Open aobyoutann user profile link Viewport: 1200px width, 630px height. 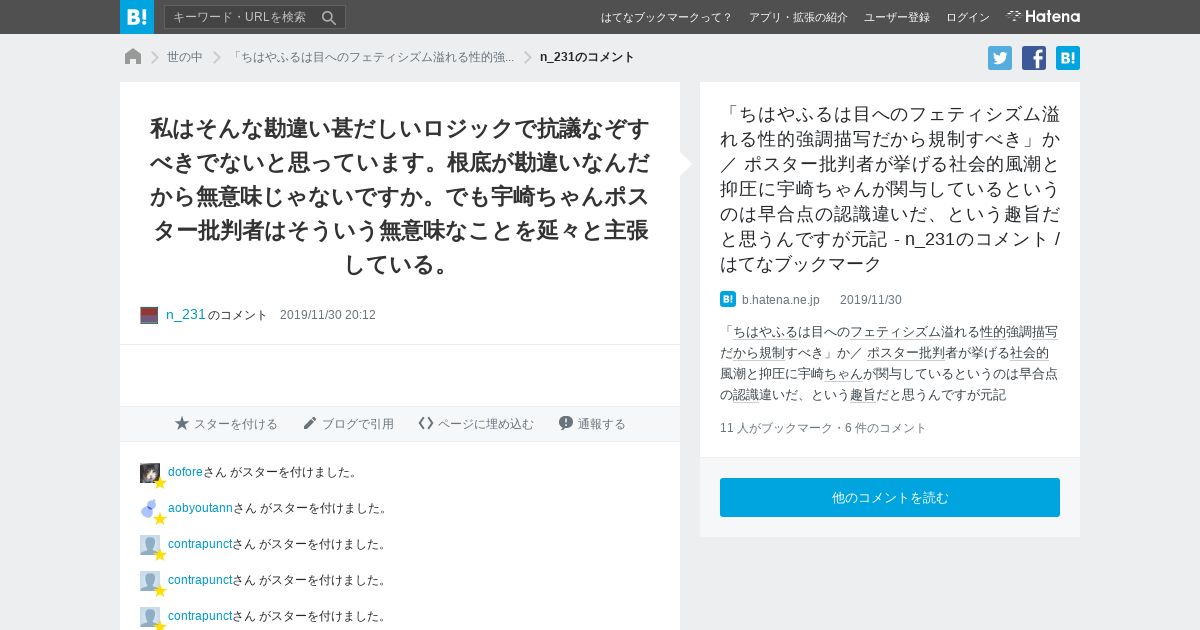pos(200,508)
